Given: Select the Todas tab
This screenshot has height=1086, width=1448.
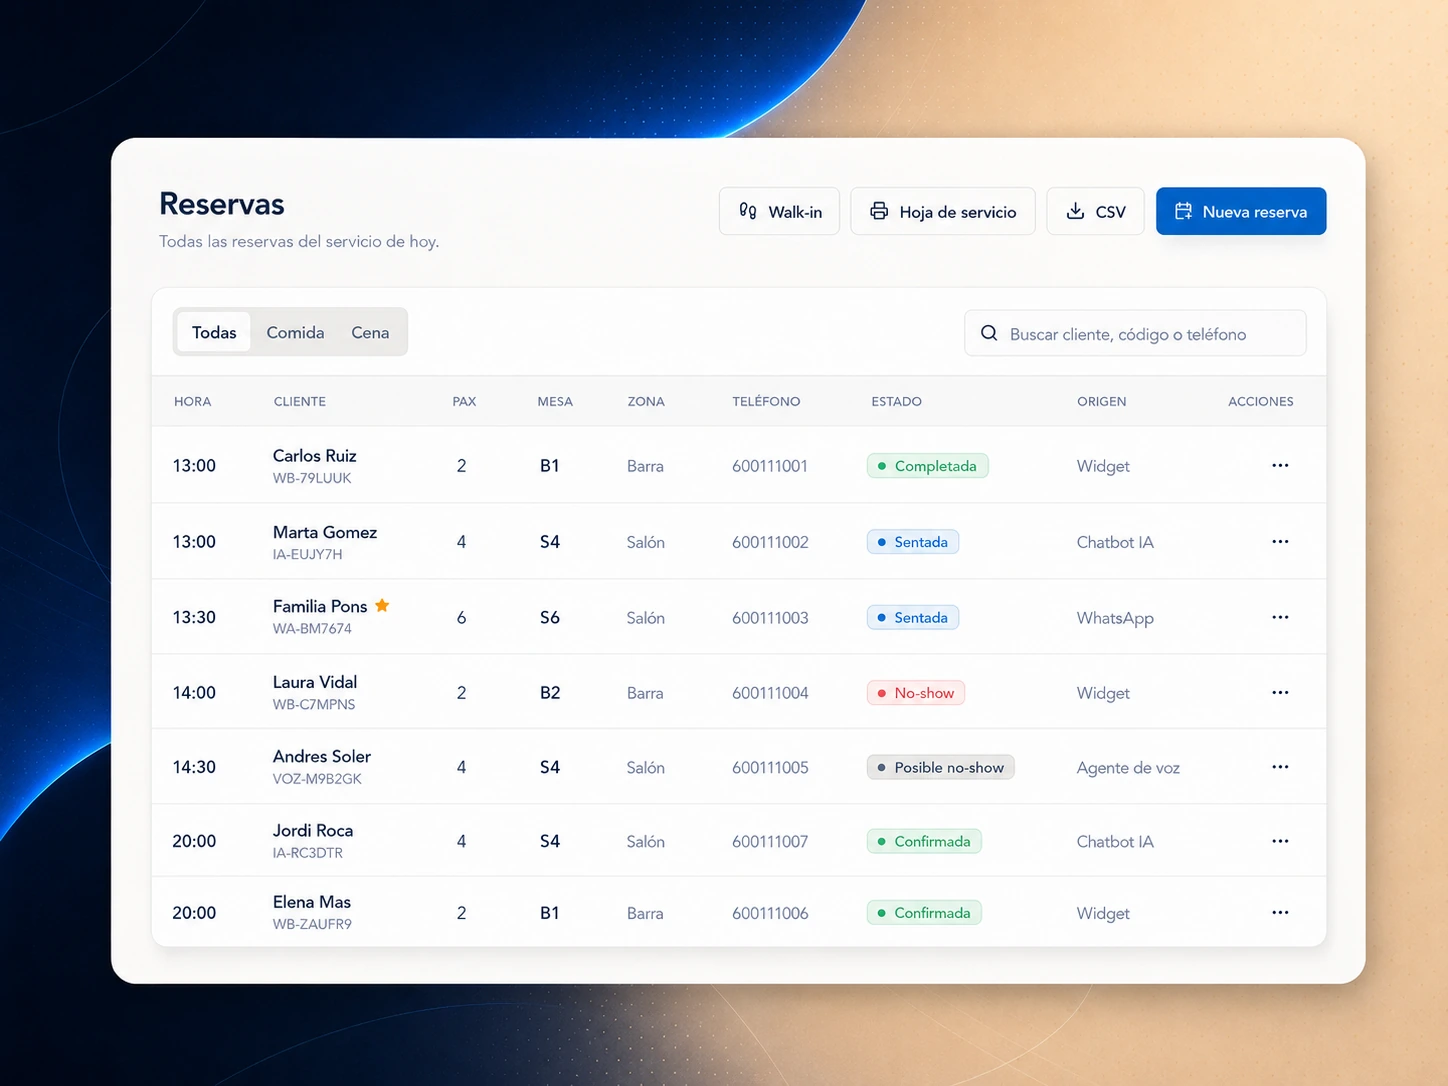Looking at the screenshot, I should coord(214,332).
